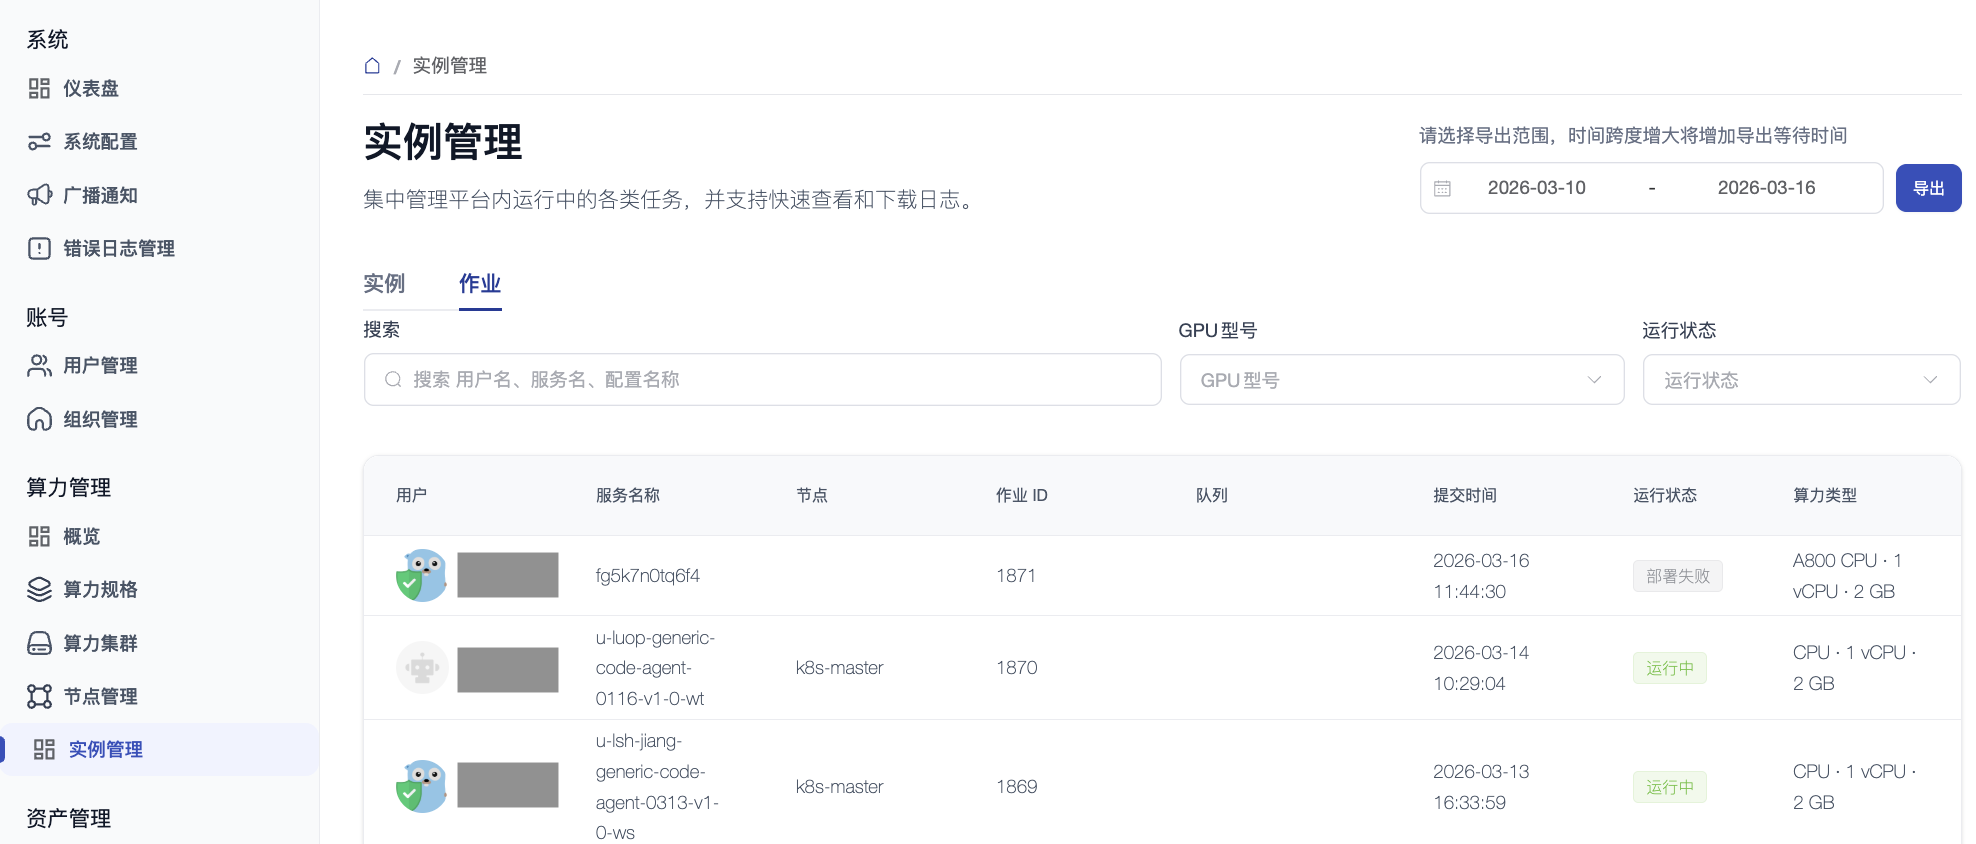This screenshot has width=1976, height=844.
Task: Select the start date 2026-03-10 field
Action: tap(1536, 188)
